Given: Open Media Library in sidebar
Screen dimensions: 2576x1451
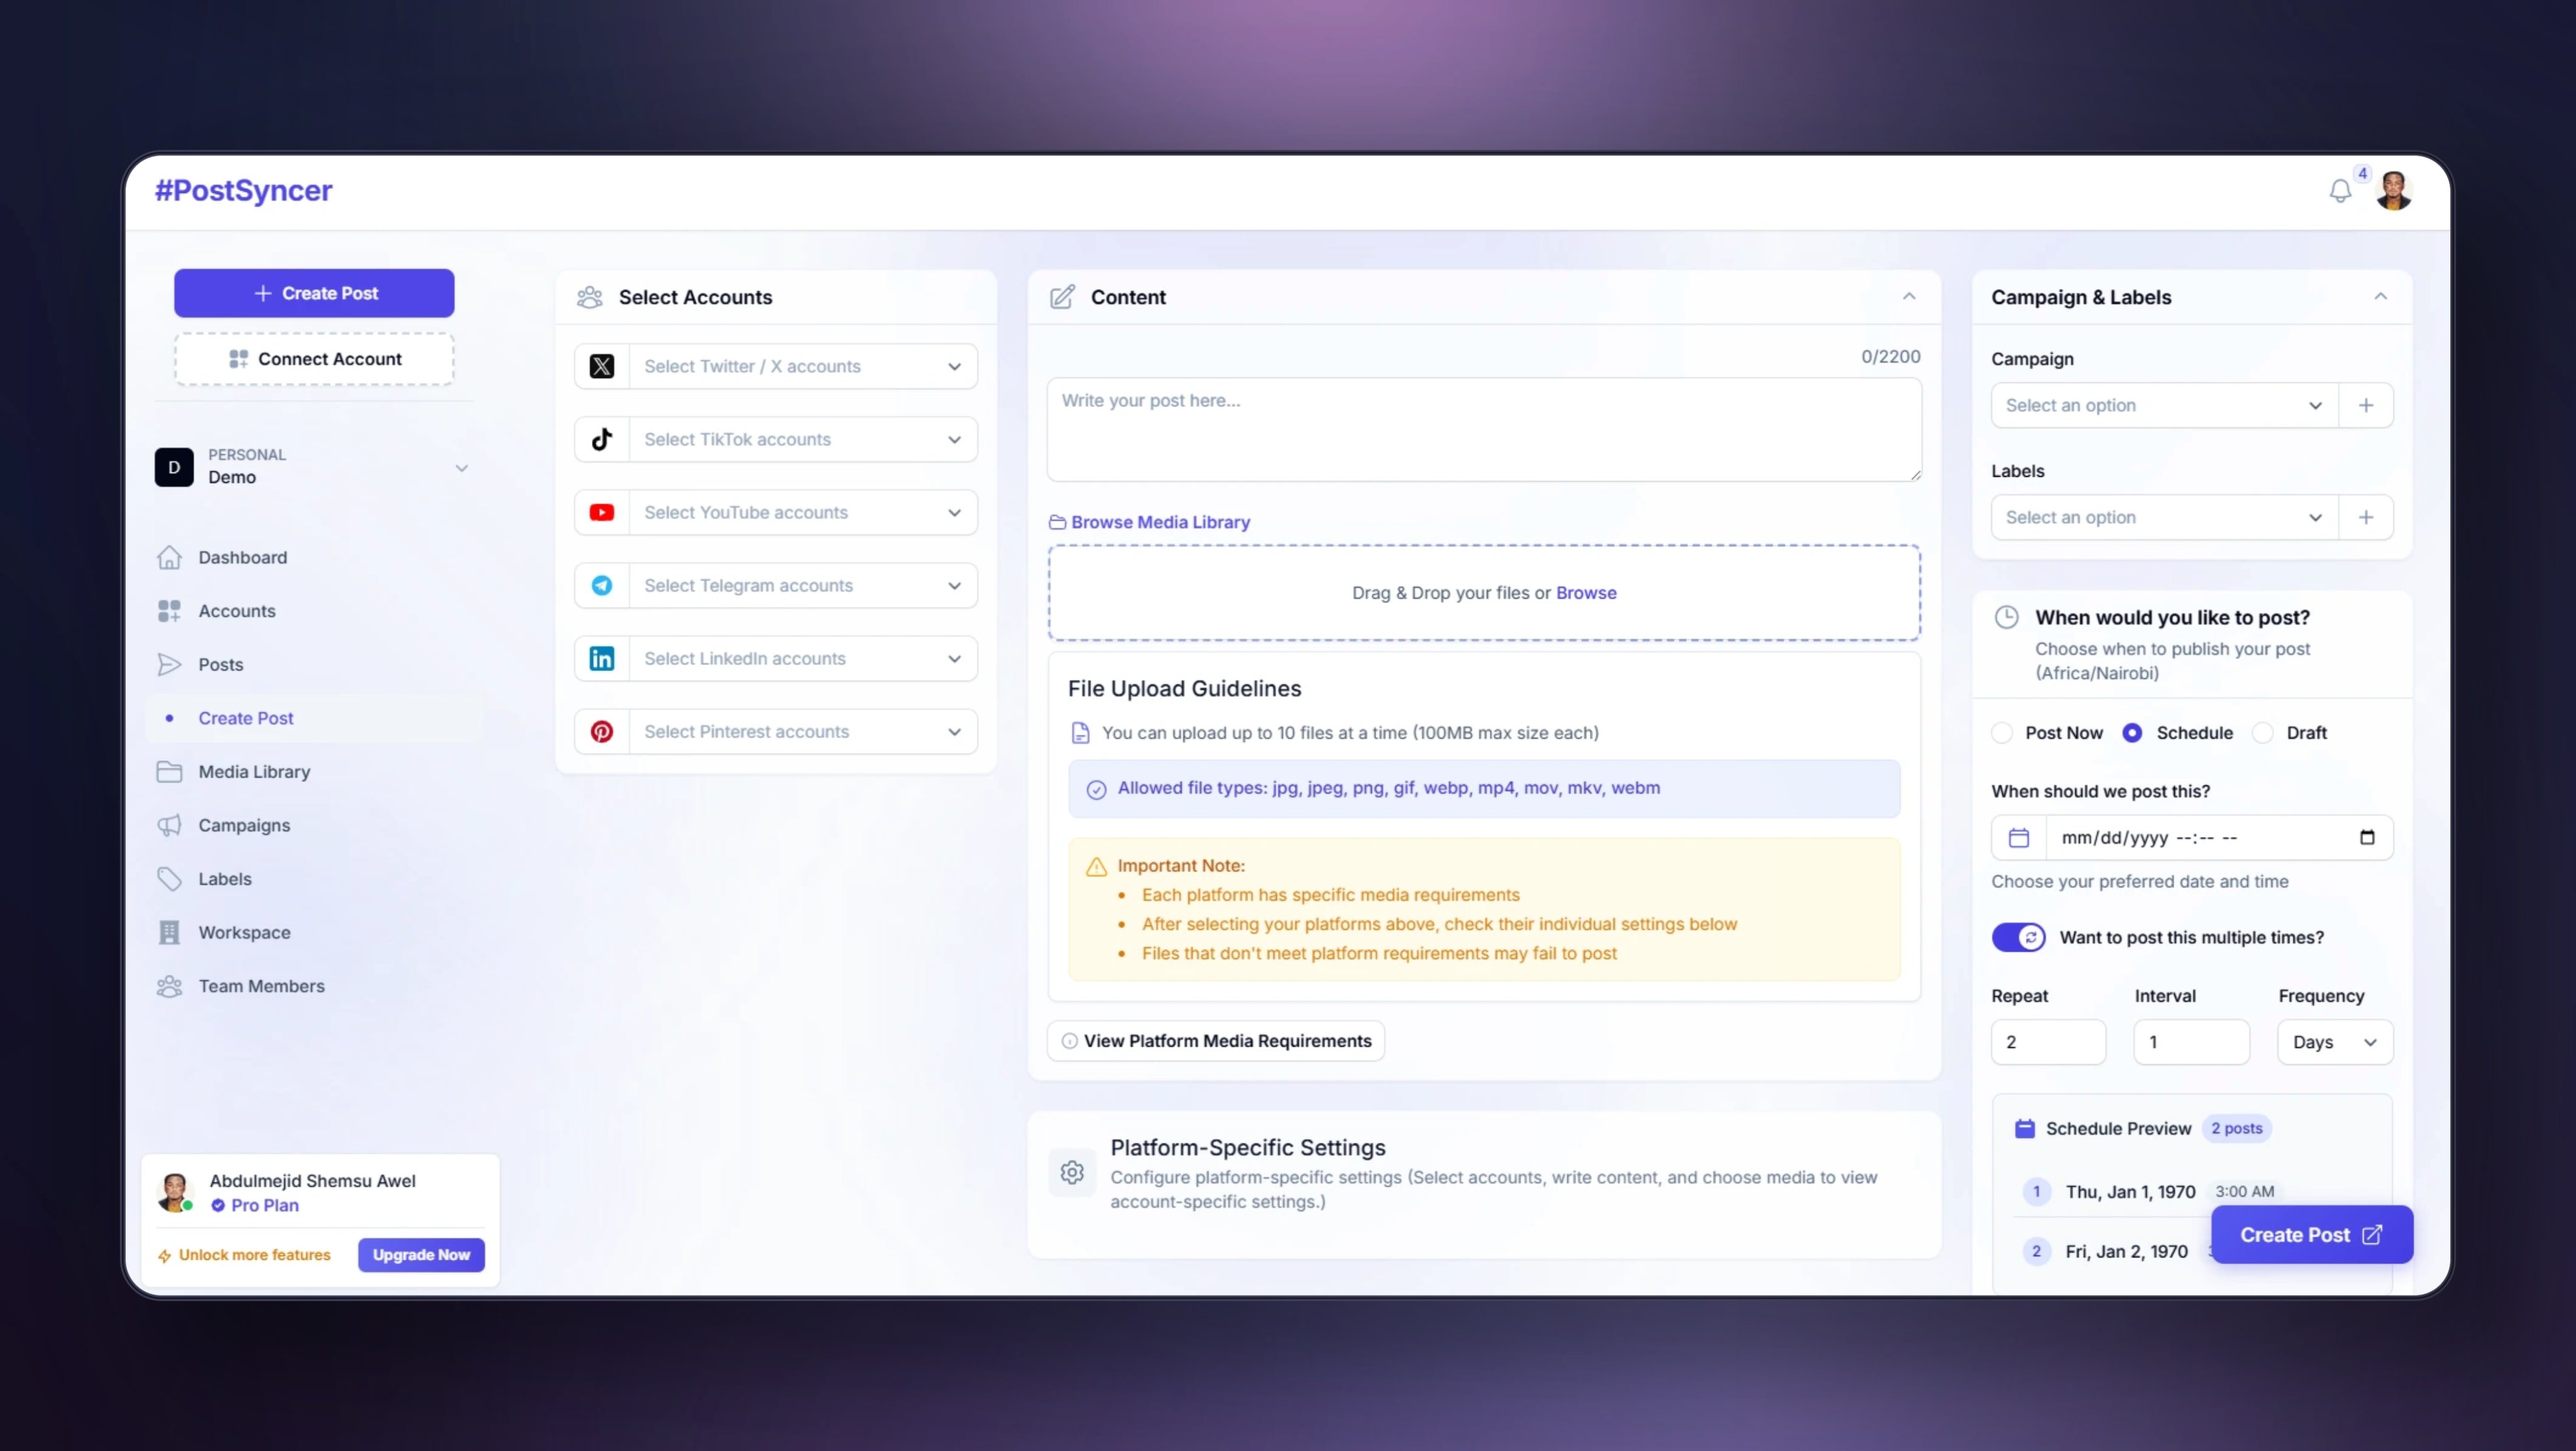Looking at the screenshot, I should (x=315, y=771).
